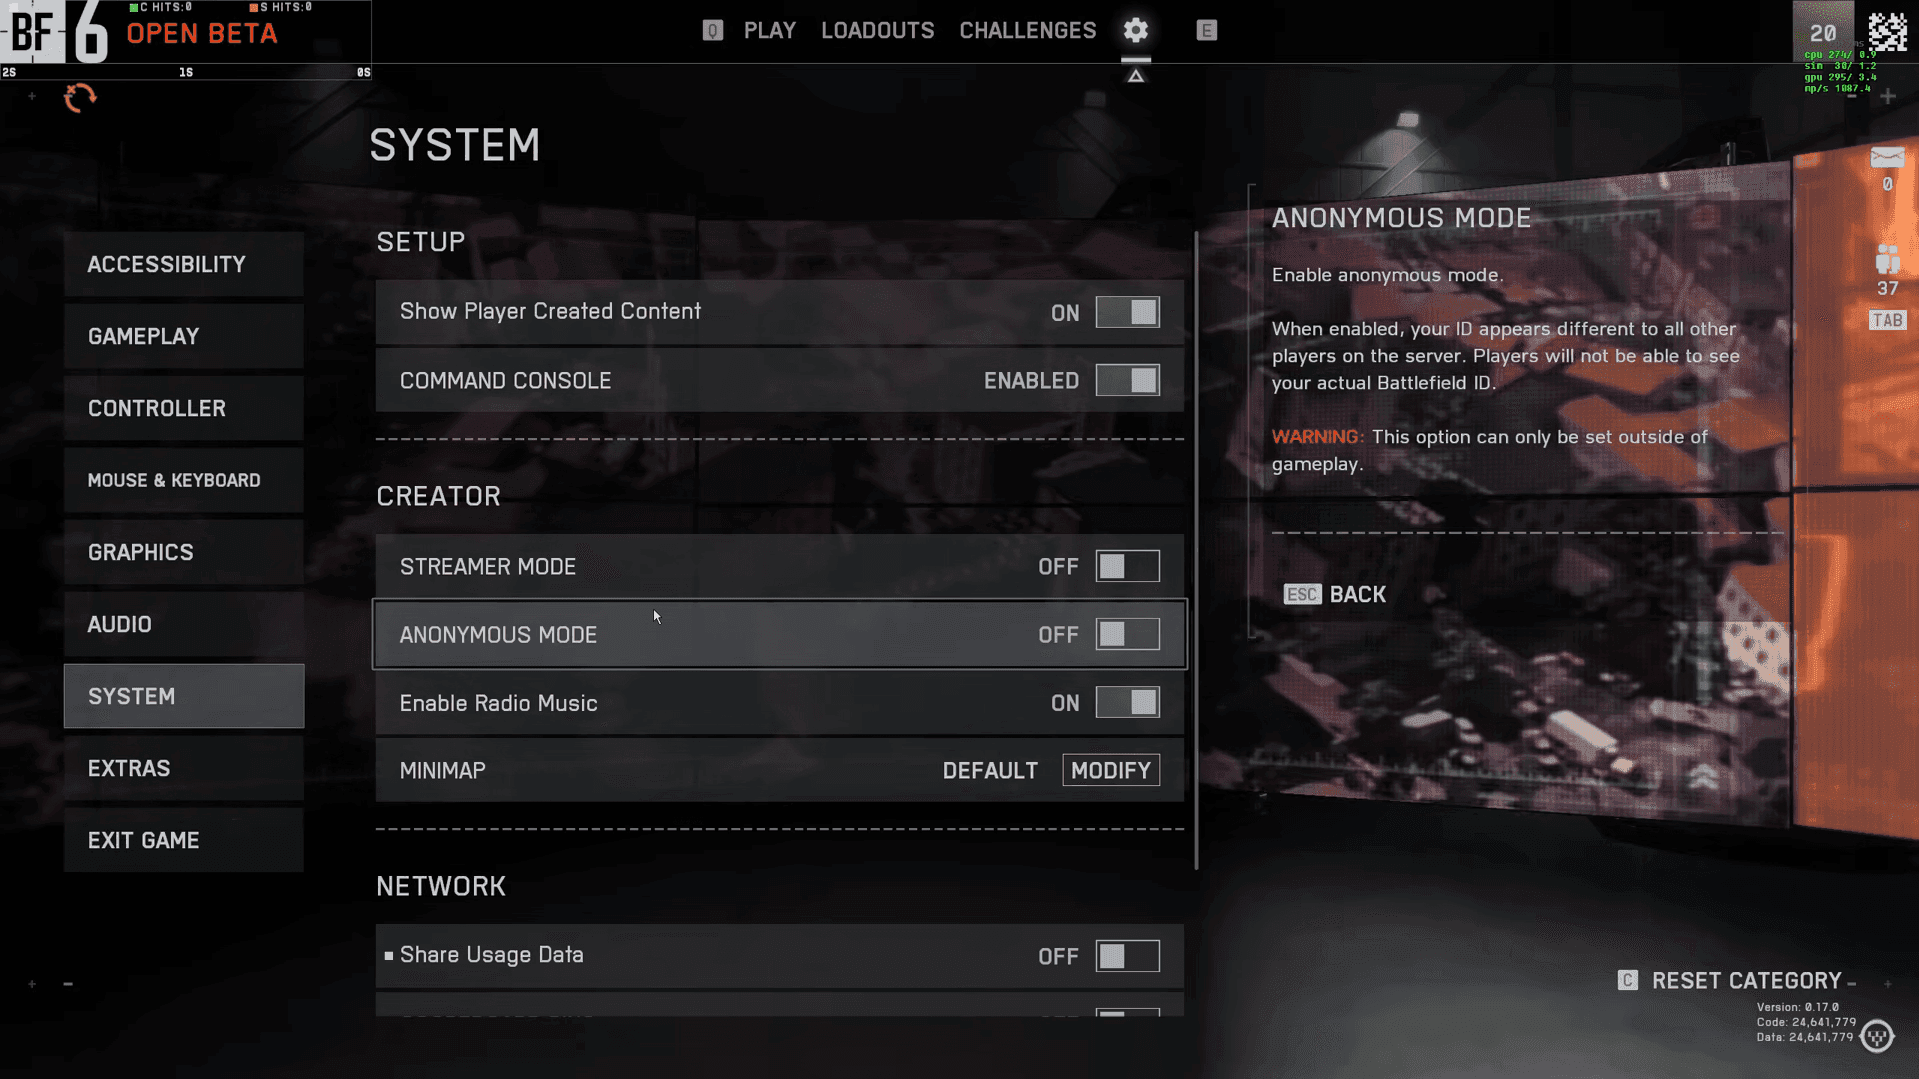Click the TAB key social icon
Screen dimensions: 1919x1079
click(x=1887, y=320)
